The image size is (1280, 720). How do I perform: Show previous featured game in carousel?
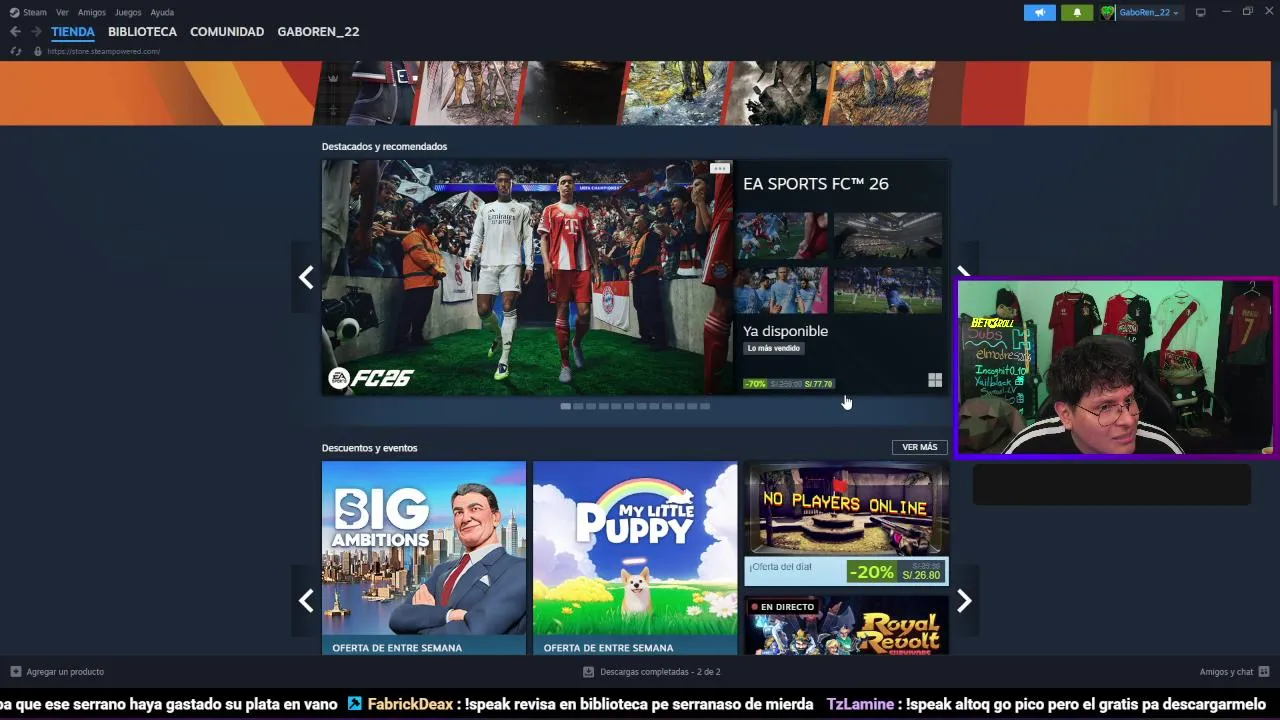pos(306,277)
